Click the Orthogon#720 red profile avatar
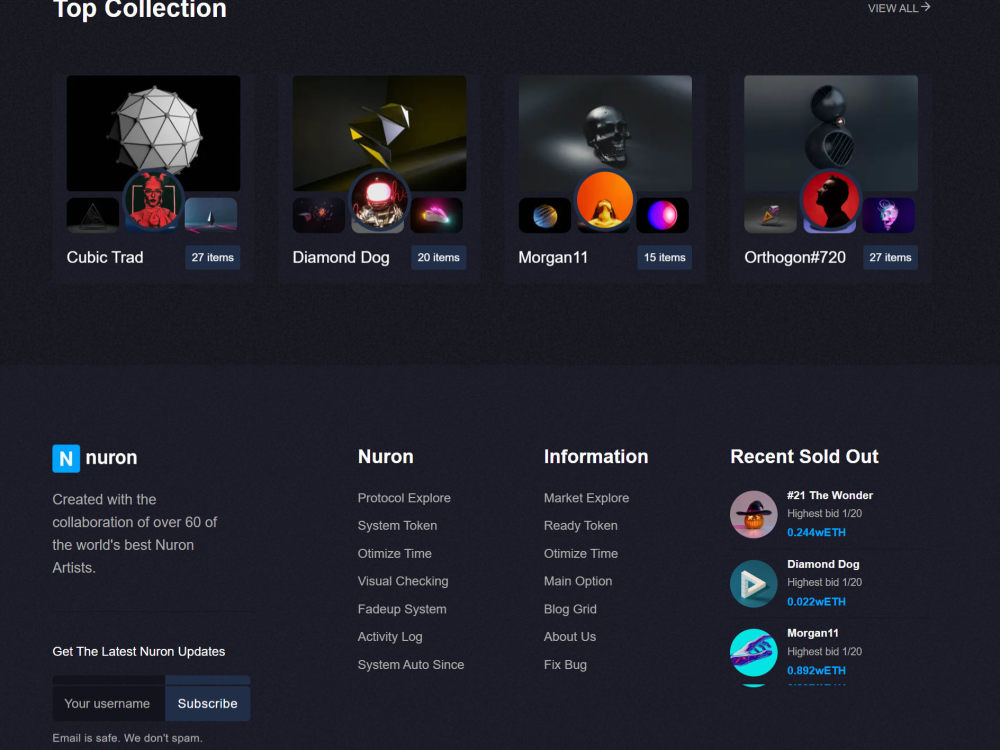1000x750 pixels. tap(830, 200)
